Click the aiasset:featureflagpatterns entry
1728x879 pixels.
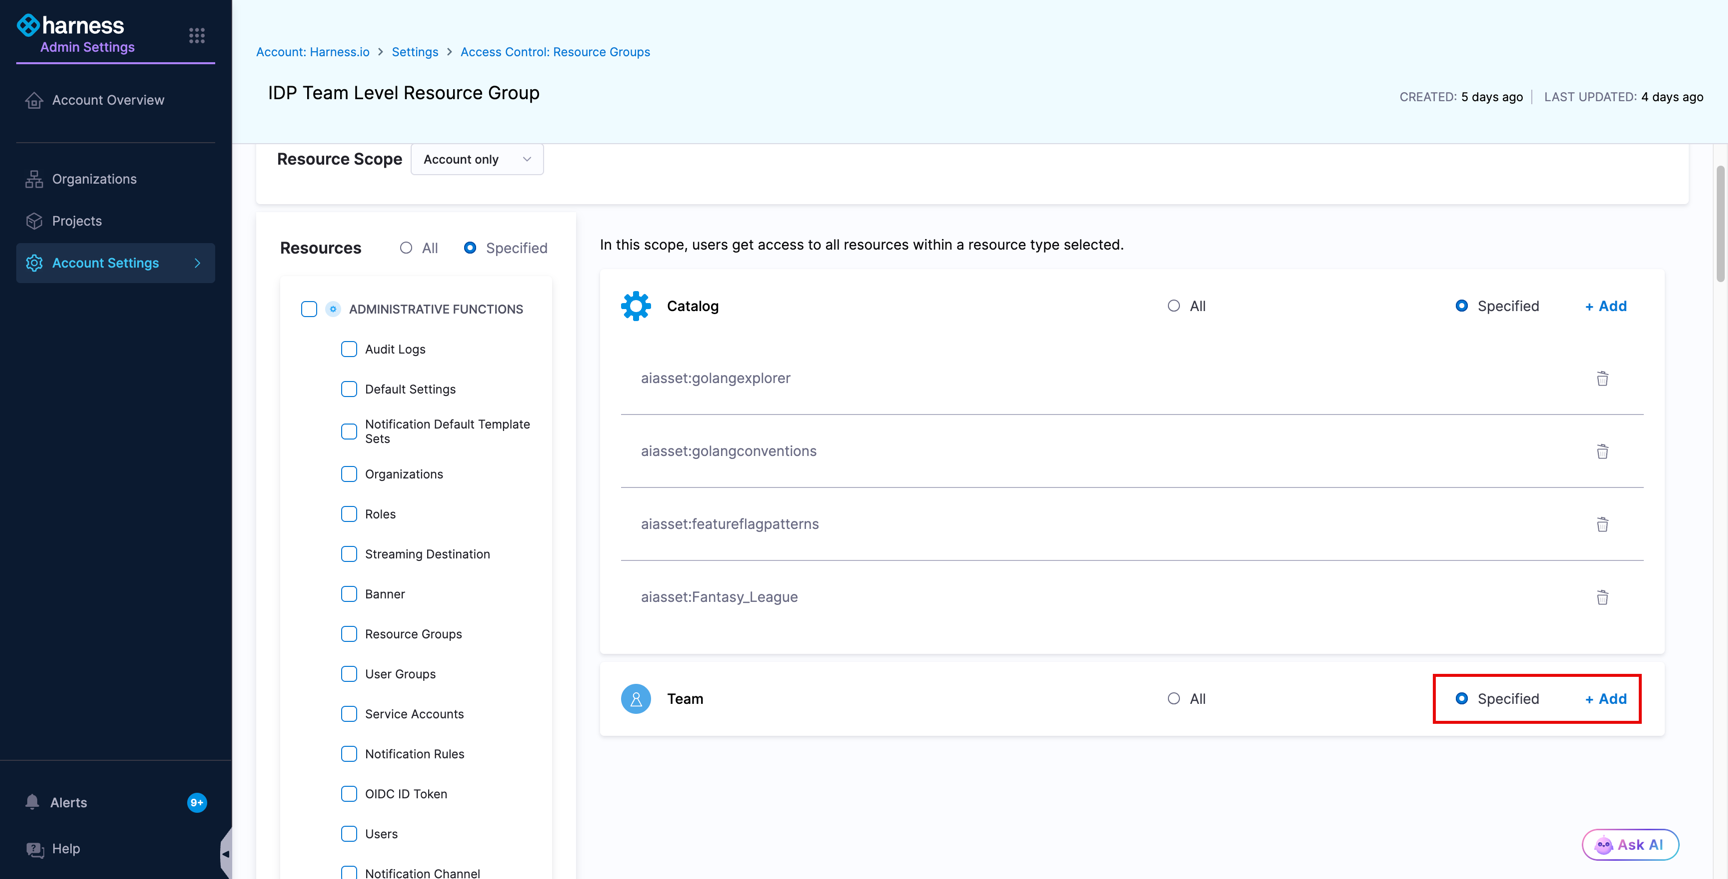[730, 524]
